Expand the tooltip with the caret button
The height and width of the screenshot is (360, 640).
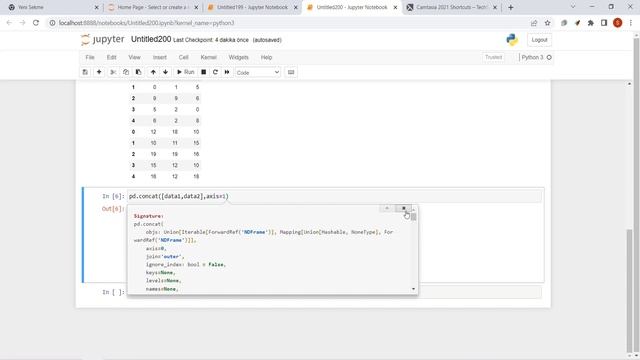click(387, 209)
